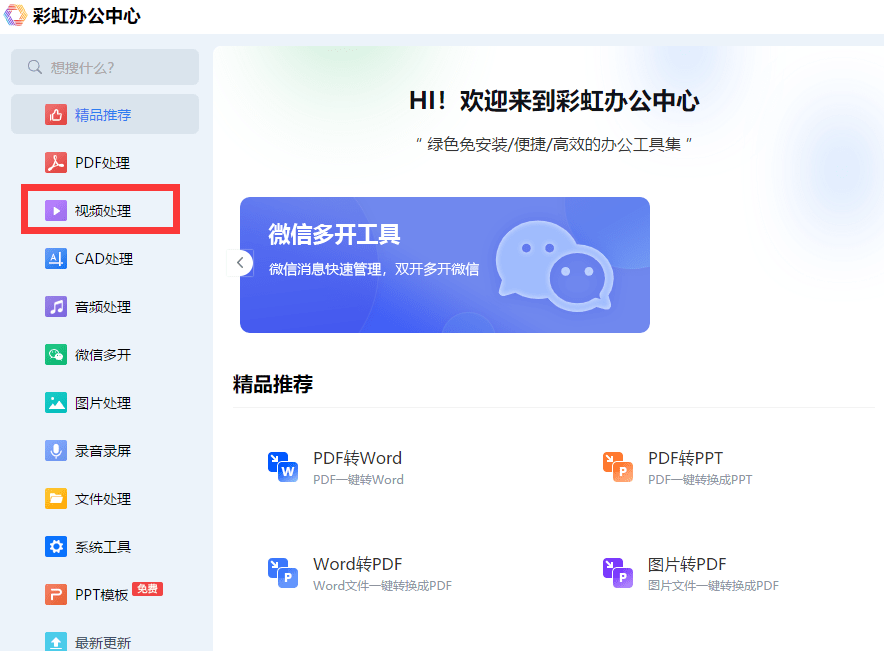
Task: Click the PDF处理 red icon
Action: (56, 163)
